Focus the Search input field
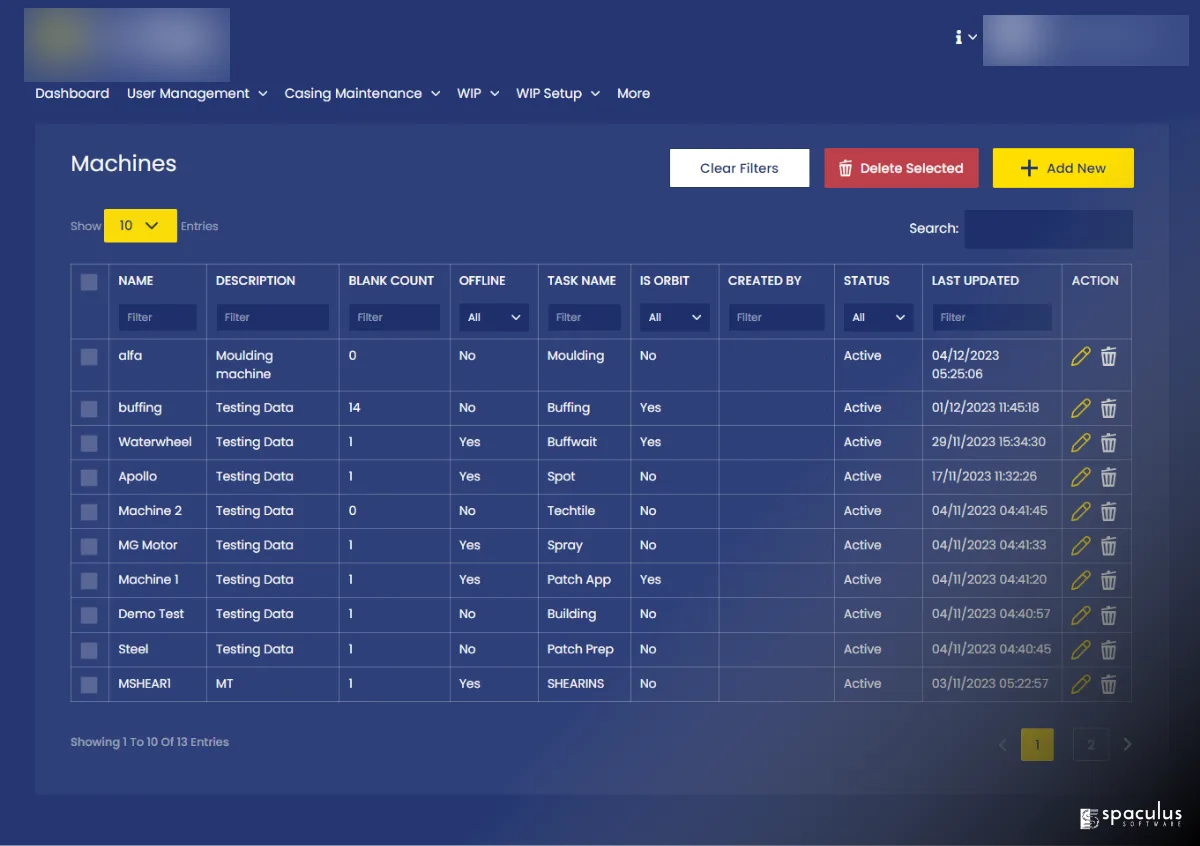Image resolution: width=1200 pixels, height=846 pixels. 1048,229
